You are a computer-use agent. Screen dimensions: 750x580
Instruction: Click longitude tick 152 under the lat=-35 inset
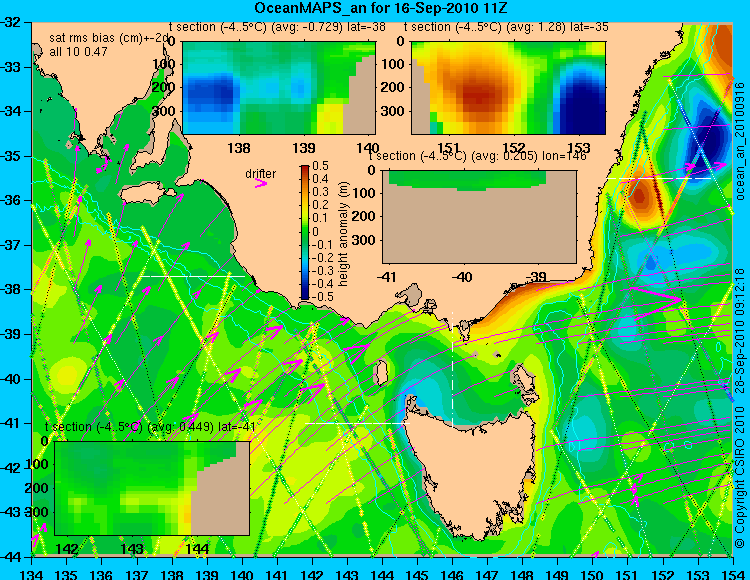514,148
